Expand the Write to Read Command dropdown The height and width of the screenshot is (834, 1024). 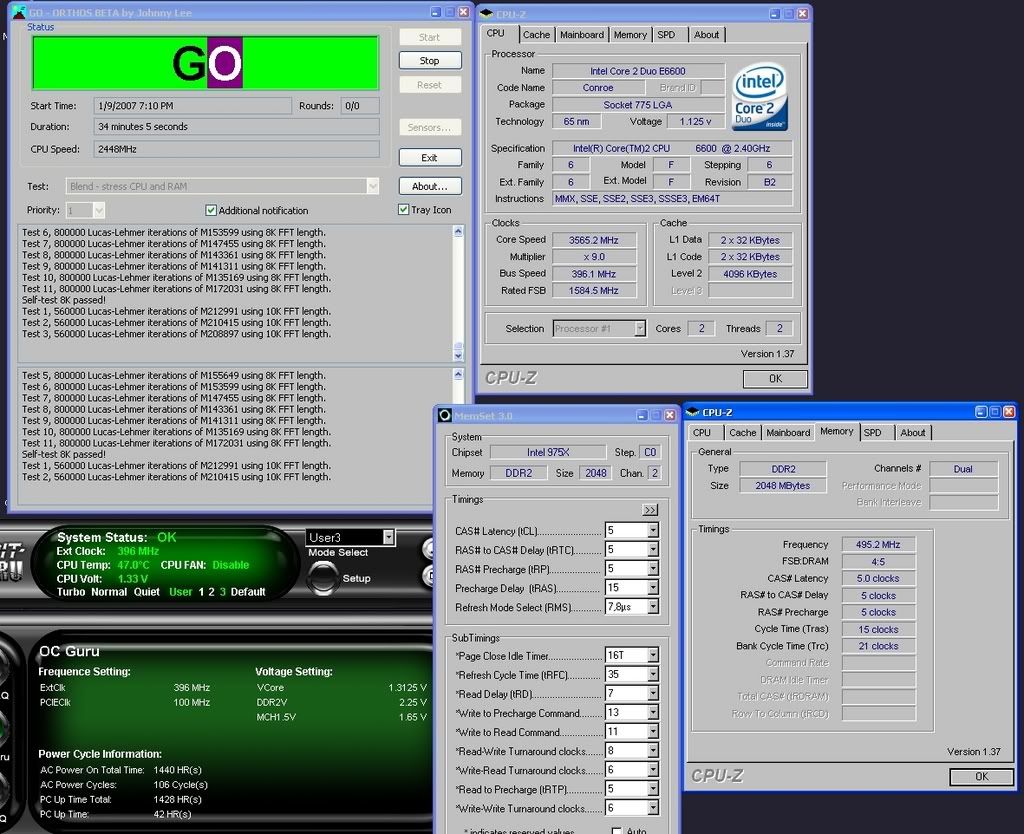pos(652,731)
